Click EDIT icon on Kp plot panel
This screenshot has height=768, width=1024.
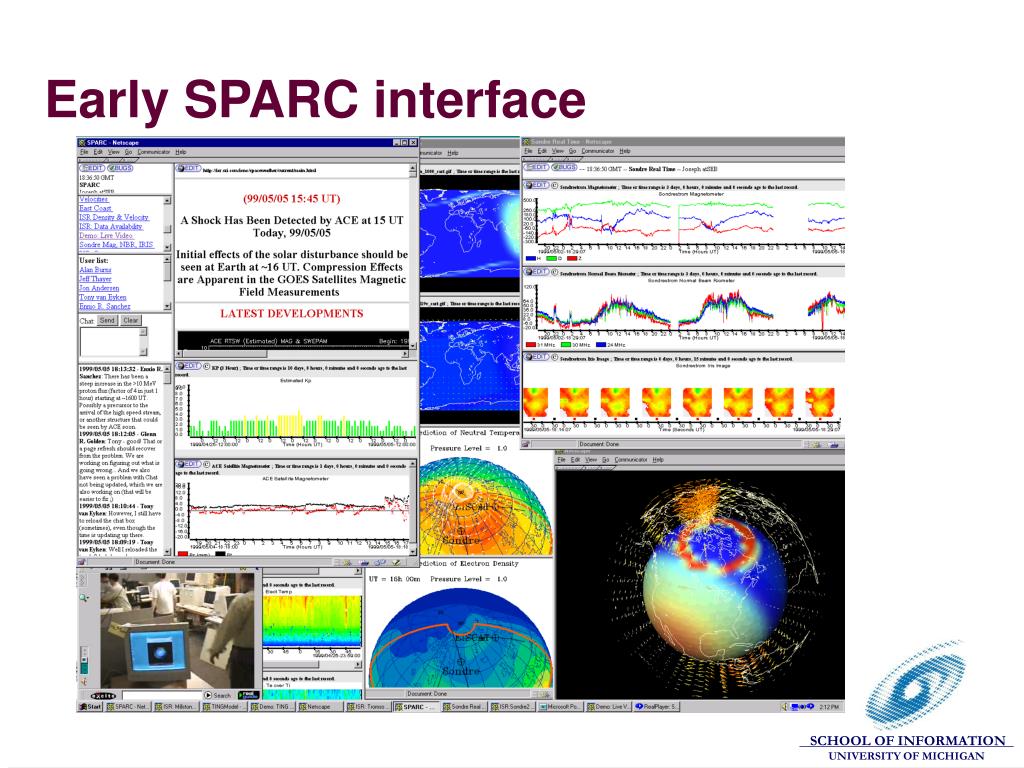click(x=189, y=366)
